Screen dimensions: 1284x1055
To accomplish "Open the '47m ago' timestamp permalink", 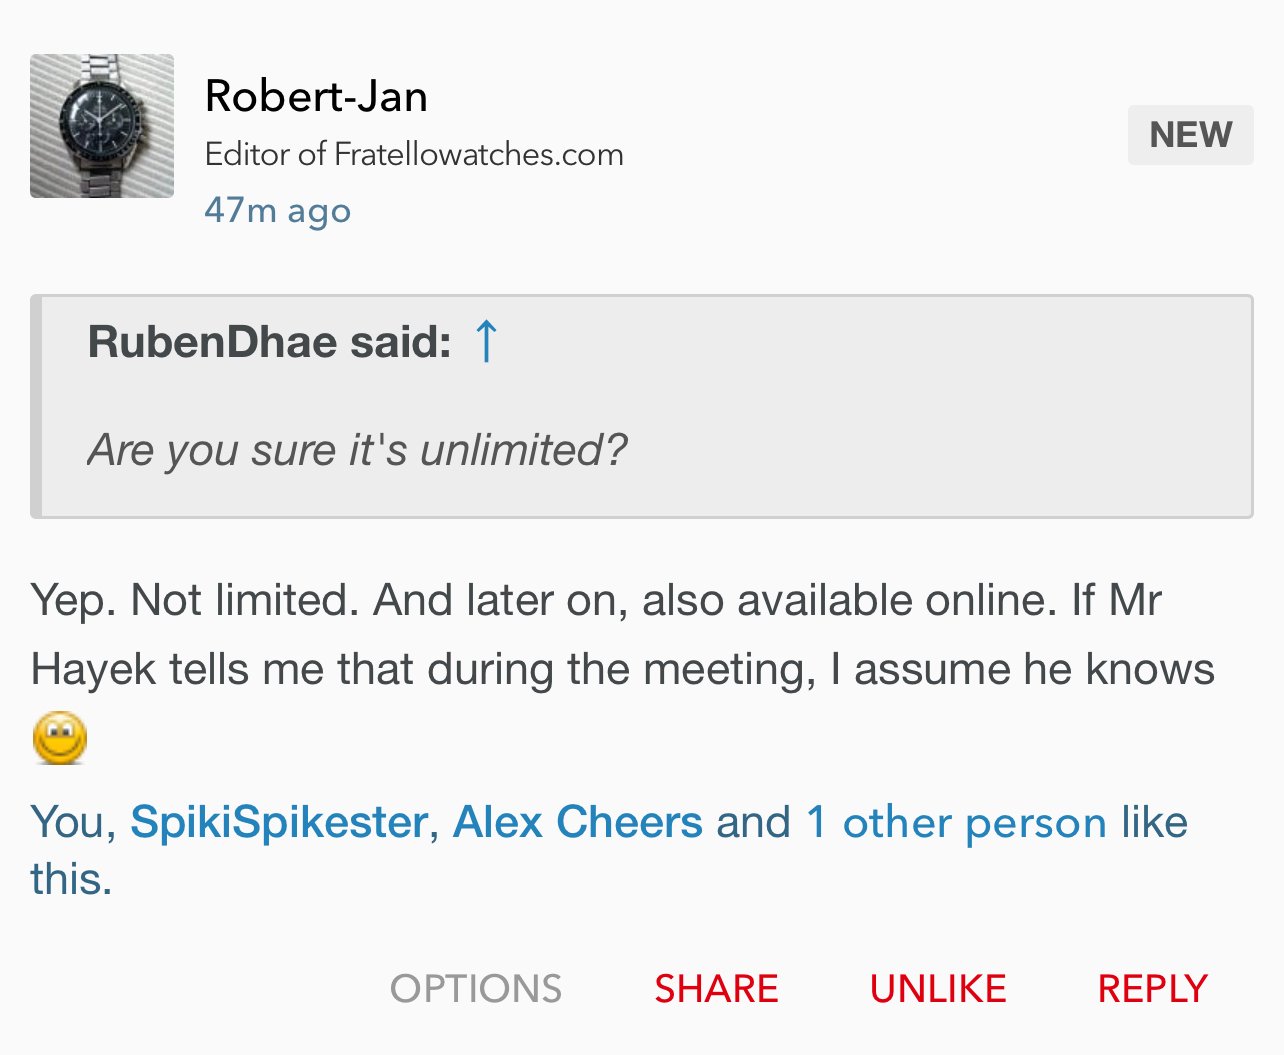I will tap(277, 210).
